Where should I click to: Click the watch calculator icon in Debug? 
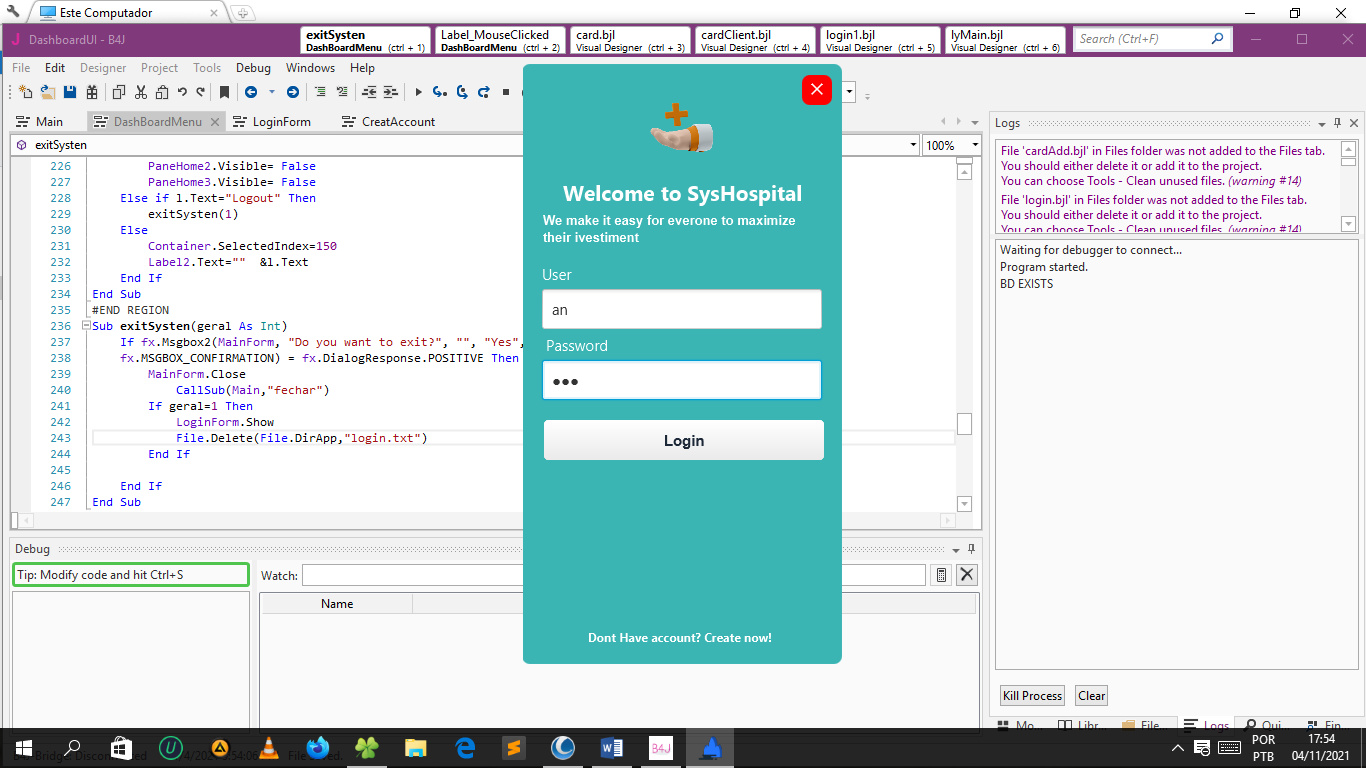[941, 574]
